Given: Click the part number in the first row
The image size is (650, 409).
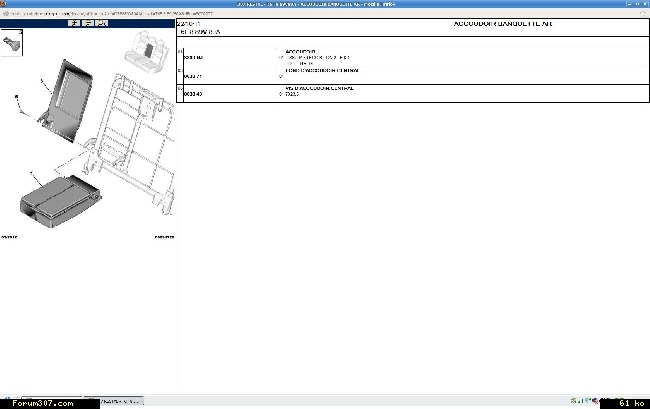Looking at the screenshot, I should tap(193, 57).
